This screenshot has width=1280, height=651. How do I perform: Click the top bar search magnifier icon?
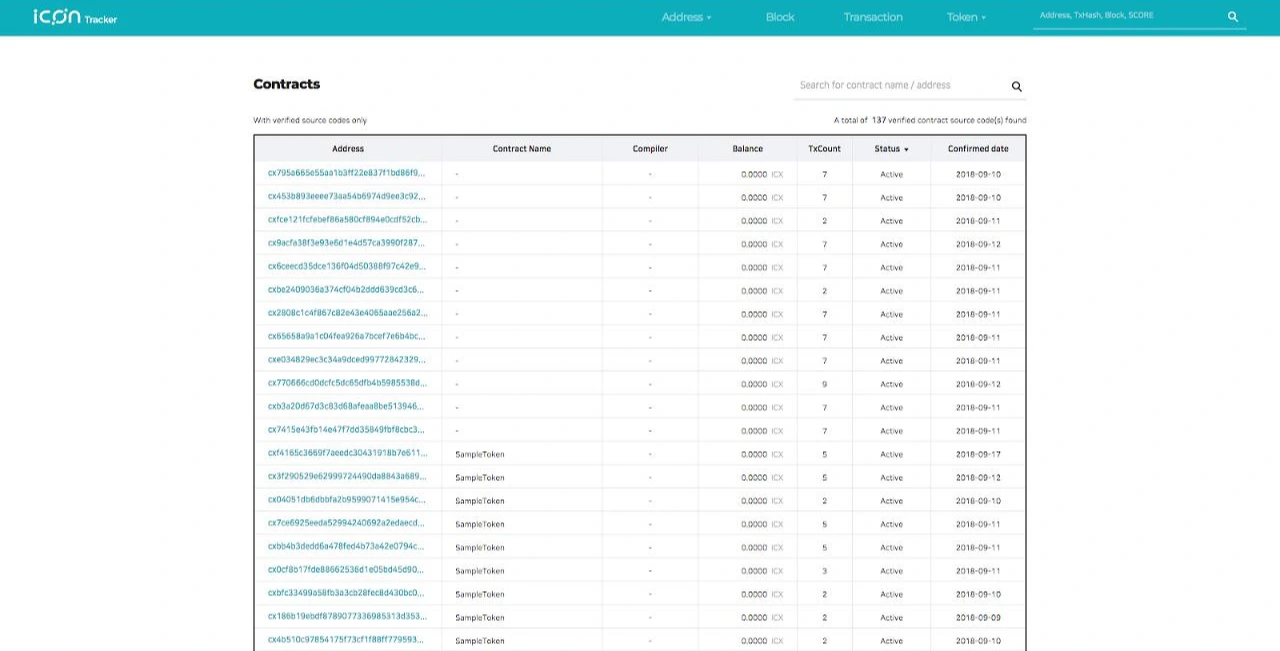(1233, 17)
